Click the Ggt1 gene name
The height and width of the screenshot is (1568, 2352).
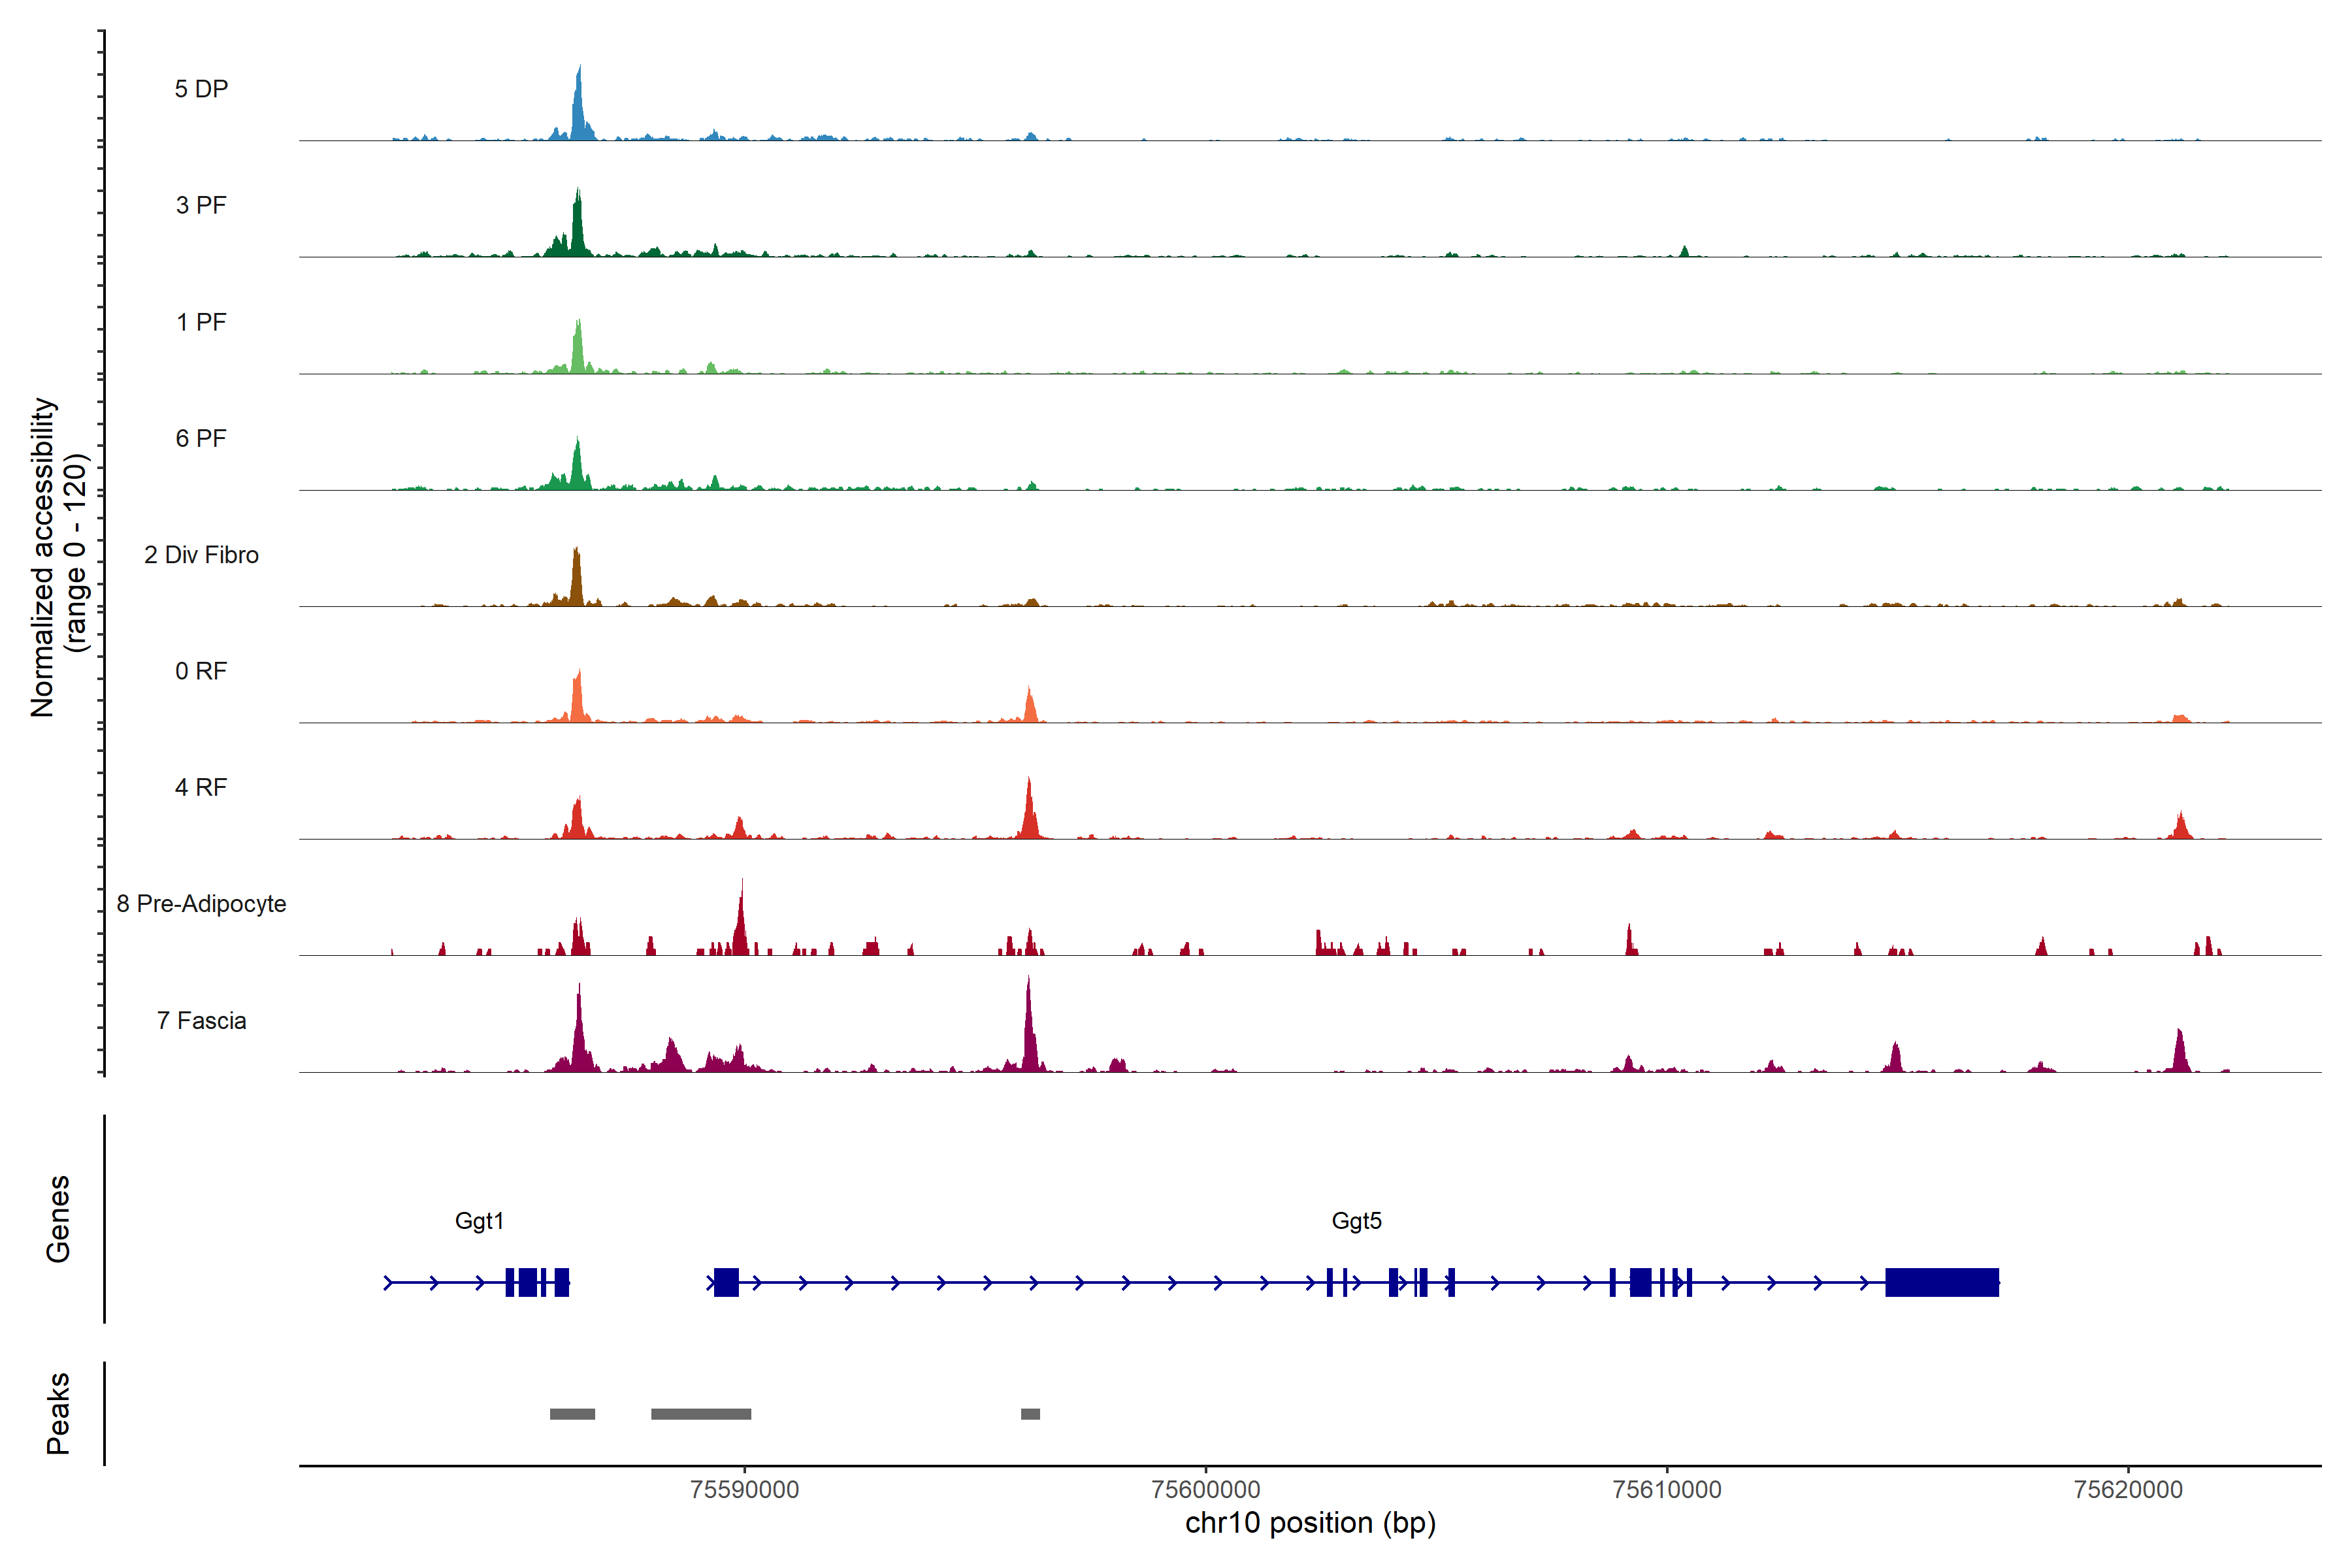(479, 1221)
